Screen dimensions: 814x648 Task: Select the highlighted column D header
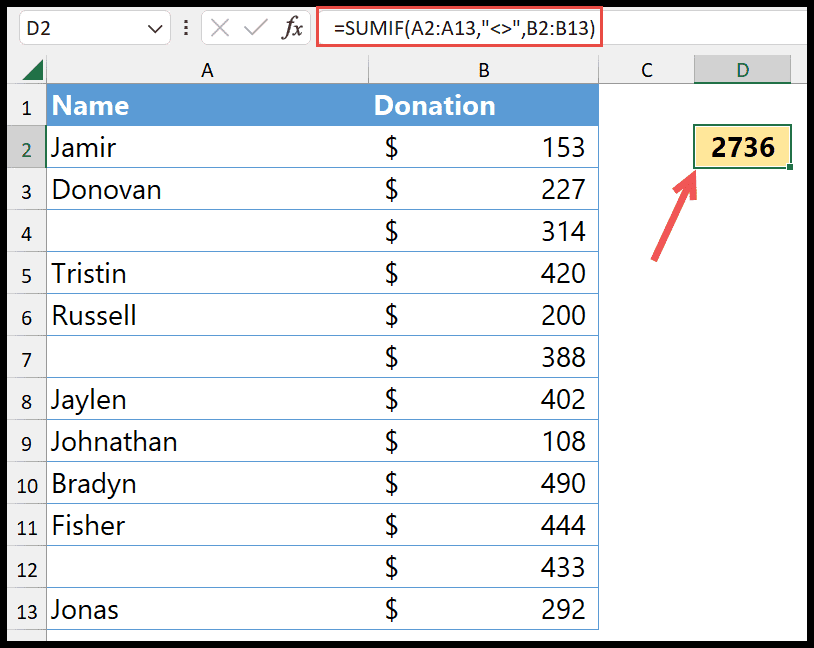[x=742, y=70]
